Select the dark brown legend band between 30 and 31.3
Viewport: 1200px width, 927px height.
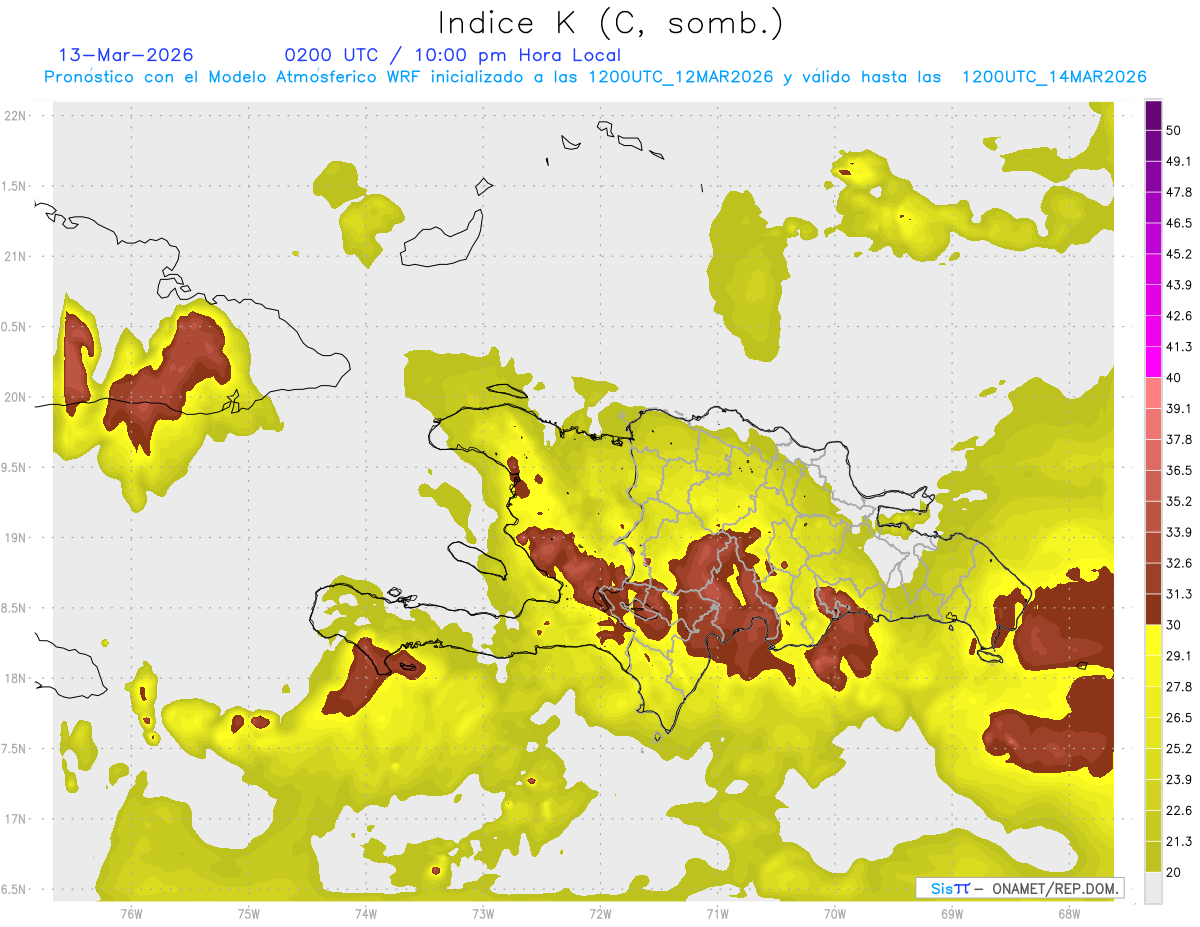pyautogui.click(x=1153, y=609)
